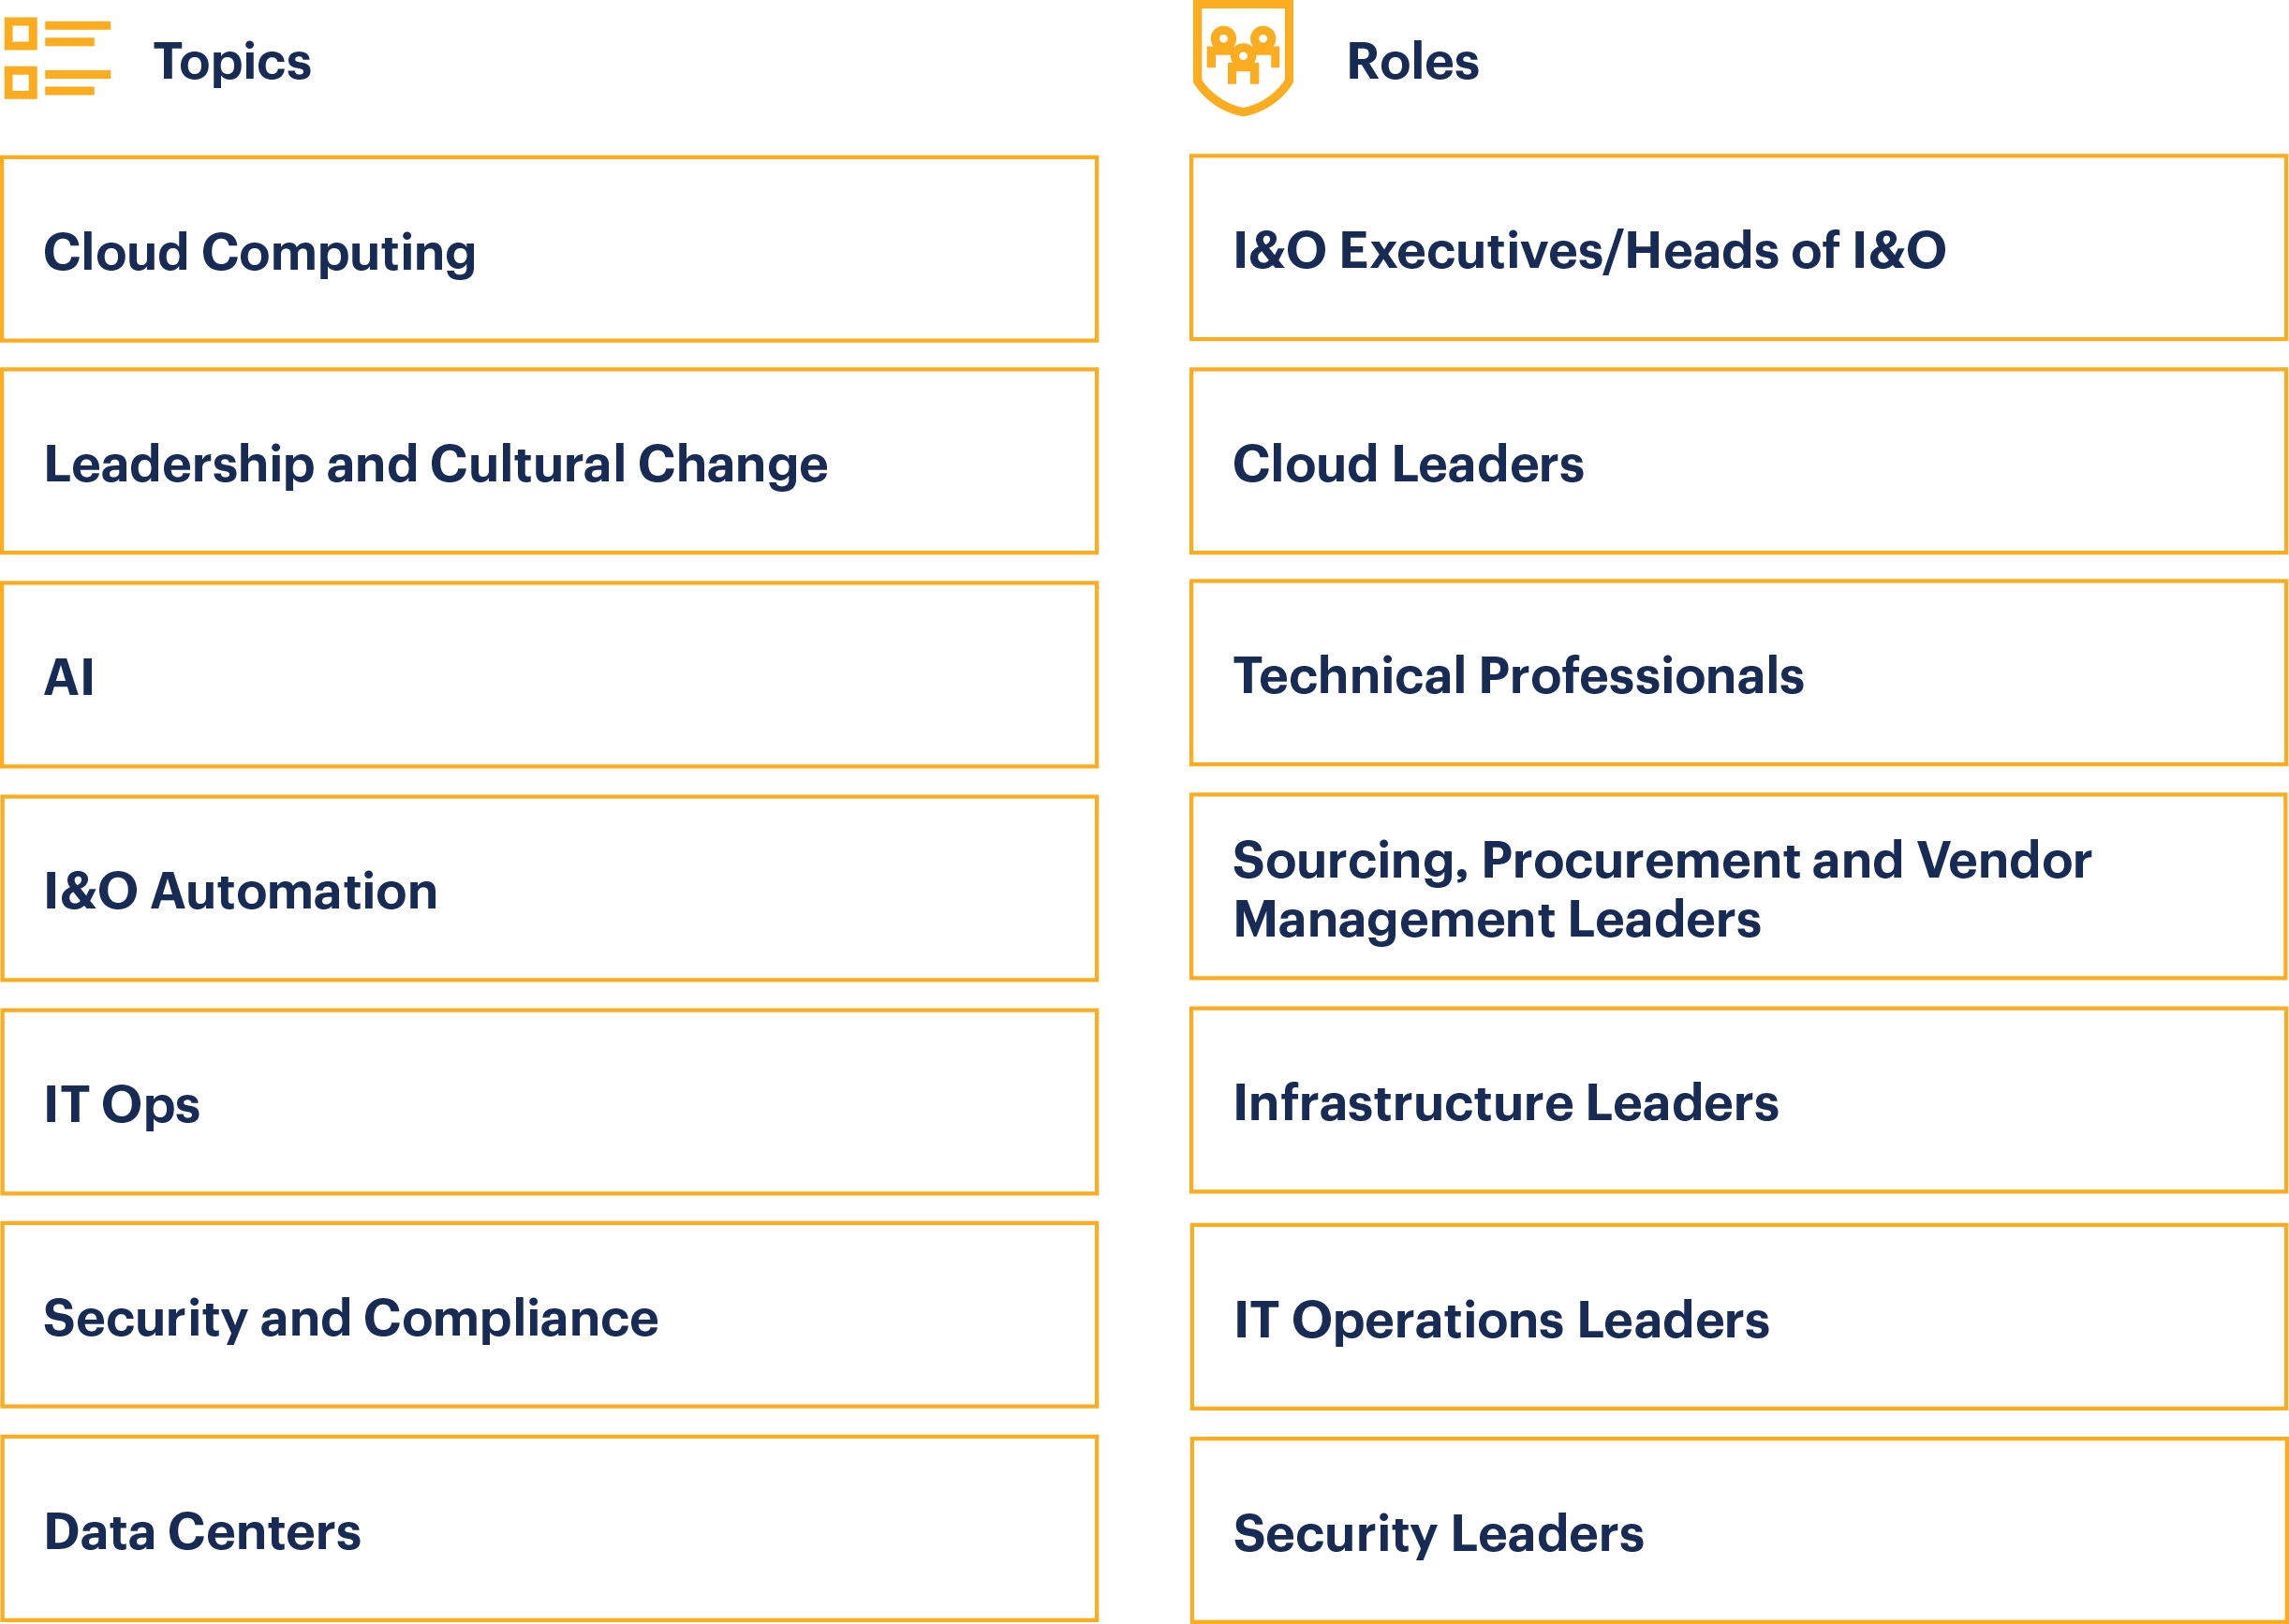Choose the IT Operations Leaders role
The image size is (2289, 1624).
pyautogui.click(x=1738, y=1317)
